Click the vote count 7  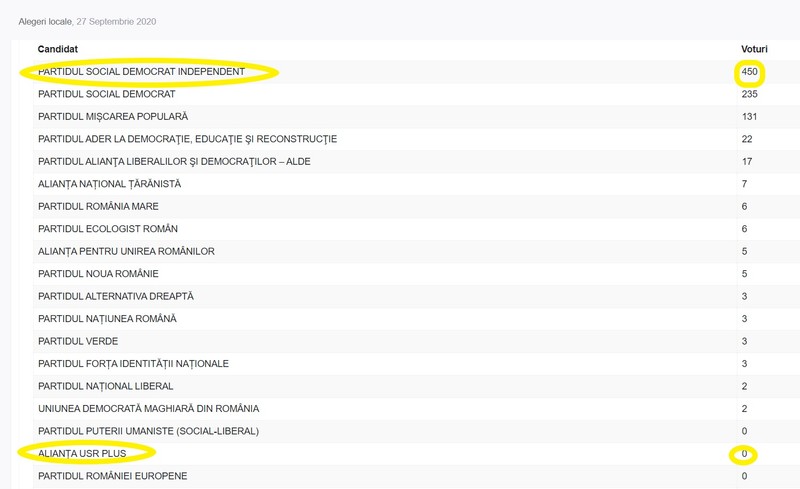click(744, 184)
